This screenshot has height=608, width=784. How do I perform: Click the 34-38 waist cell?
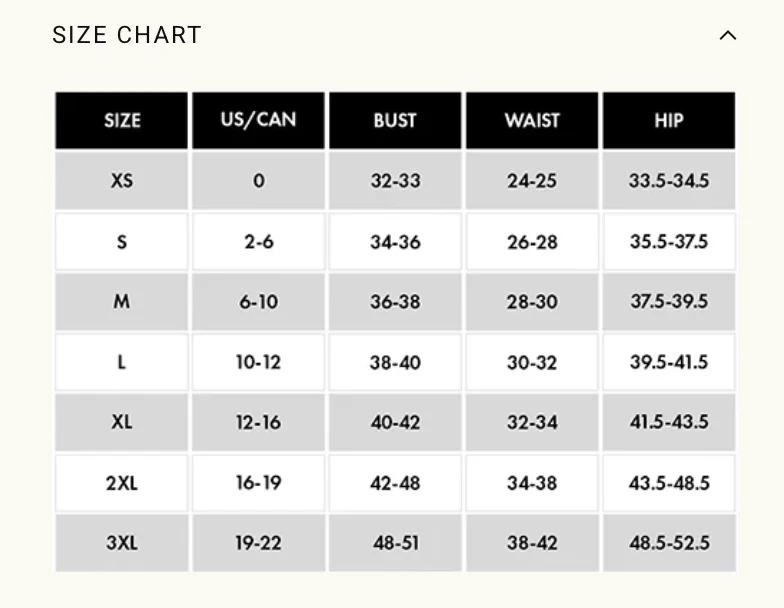tap(532, 483)
